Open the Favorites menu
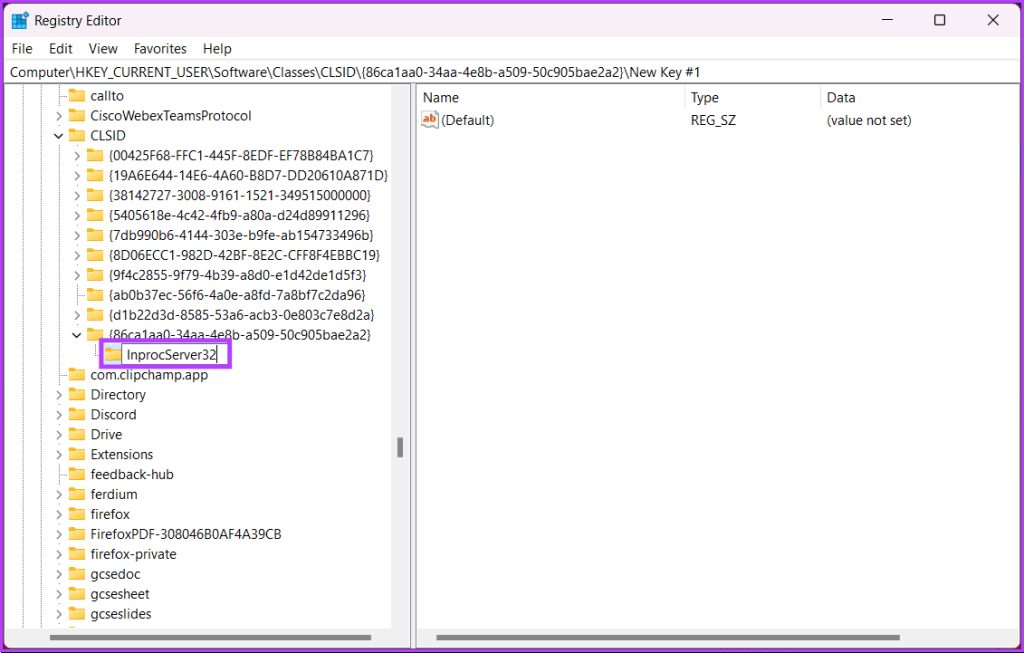 [x=160, y=48]
